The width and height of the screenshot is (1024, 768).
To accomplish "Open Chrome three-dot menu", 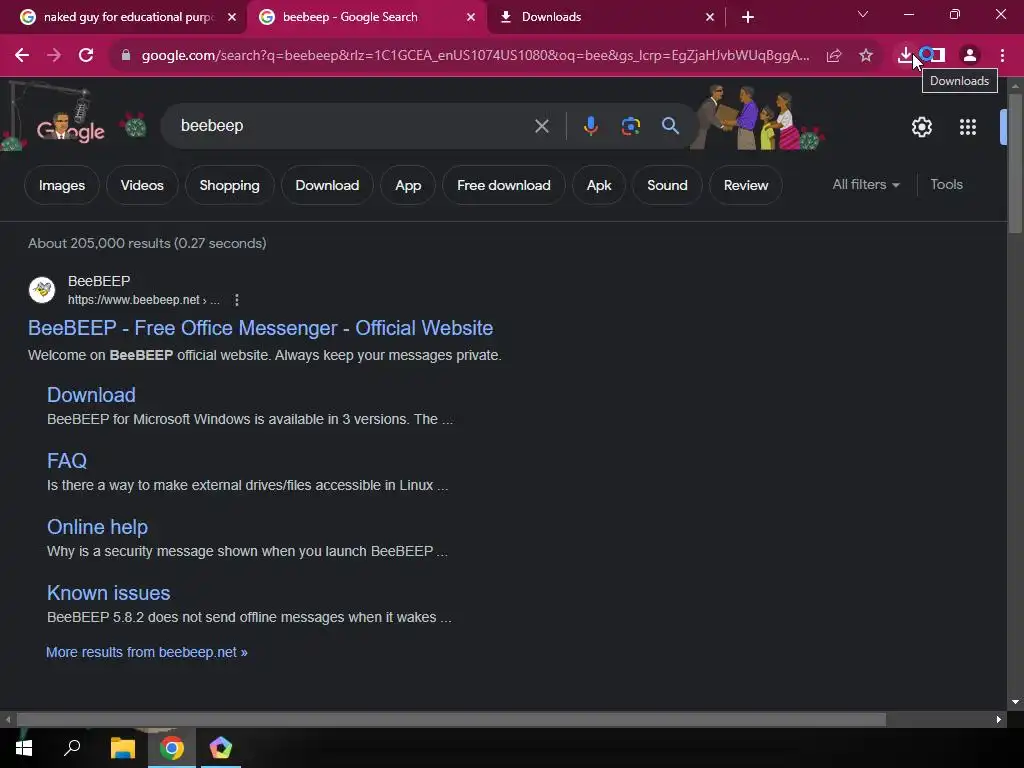I will click(1002, 56).
